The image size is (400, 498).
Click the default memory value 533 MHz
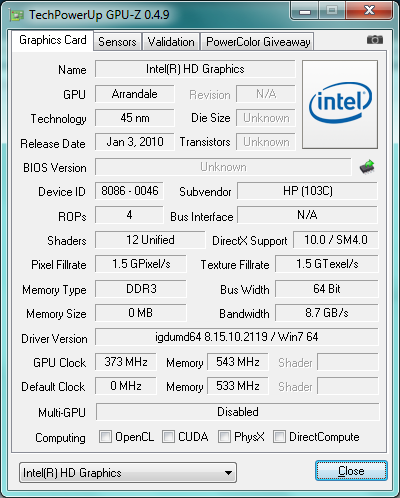(237, 386)
